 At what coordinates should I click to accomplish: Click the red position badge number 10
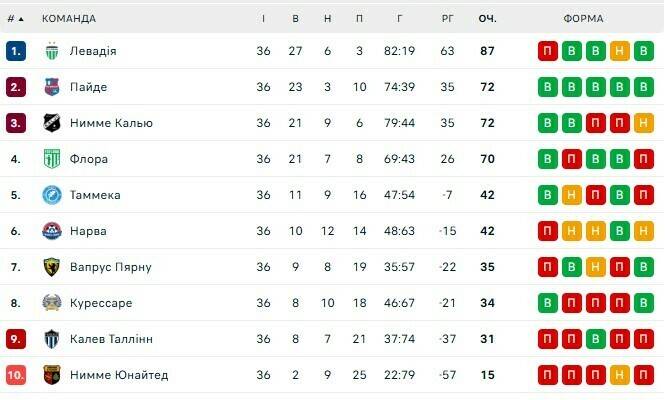[x=15, y=375]
